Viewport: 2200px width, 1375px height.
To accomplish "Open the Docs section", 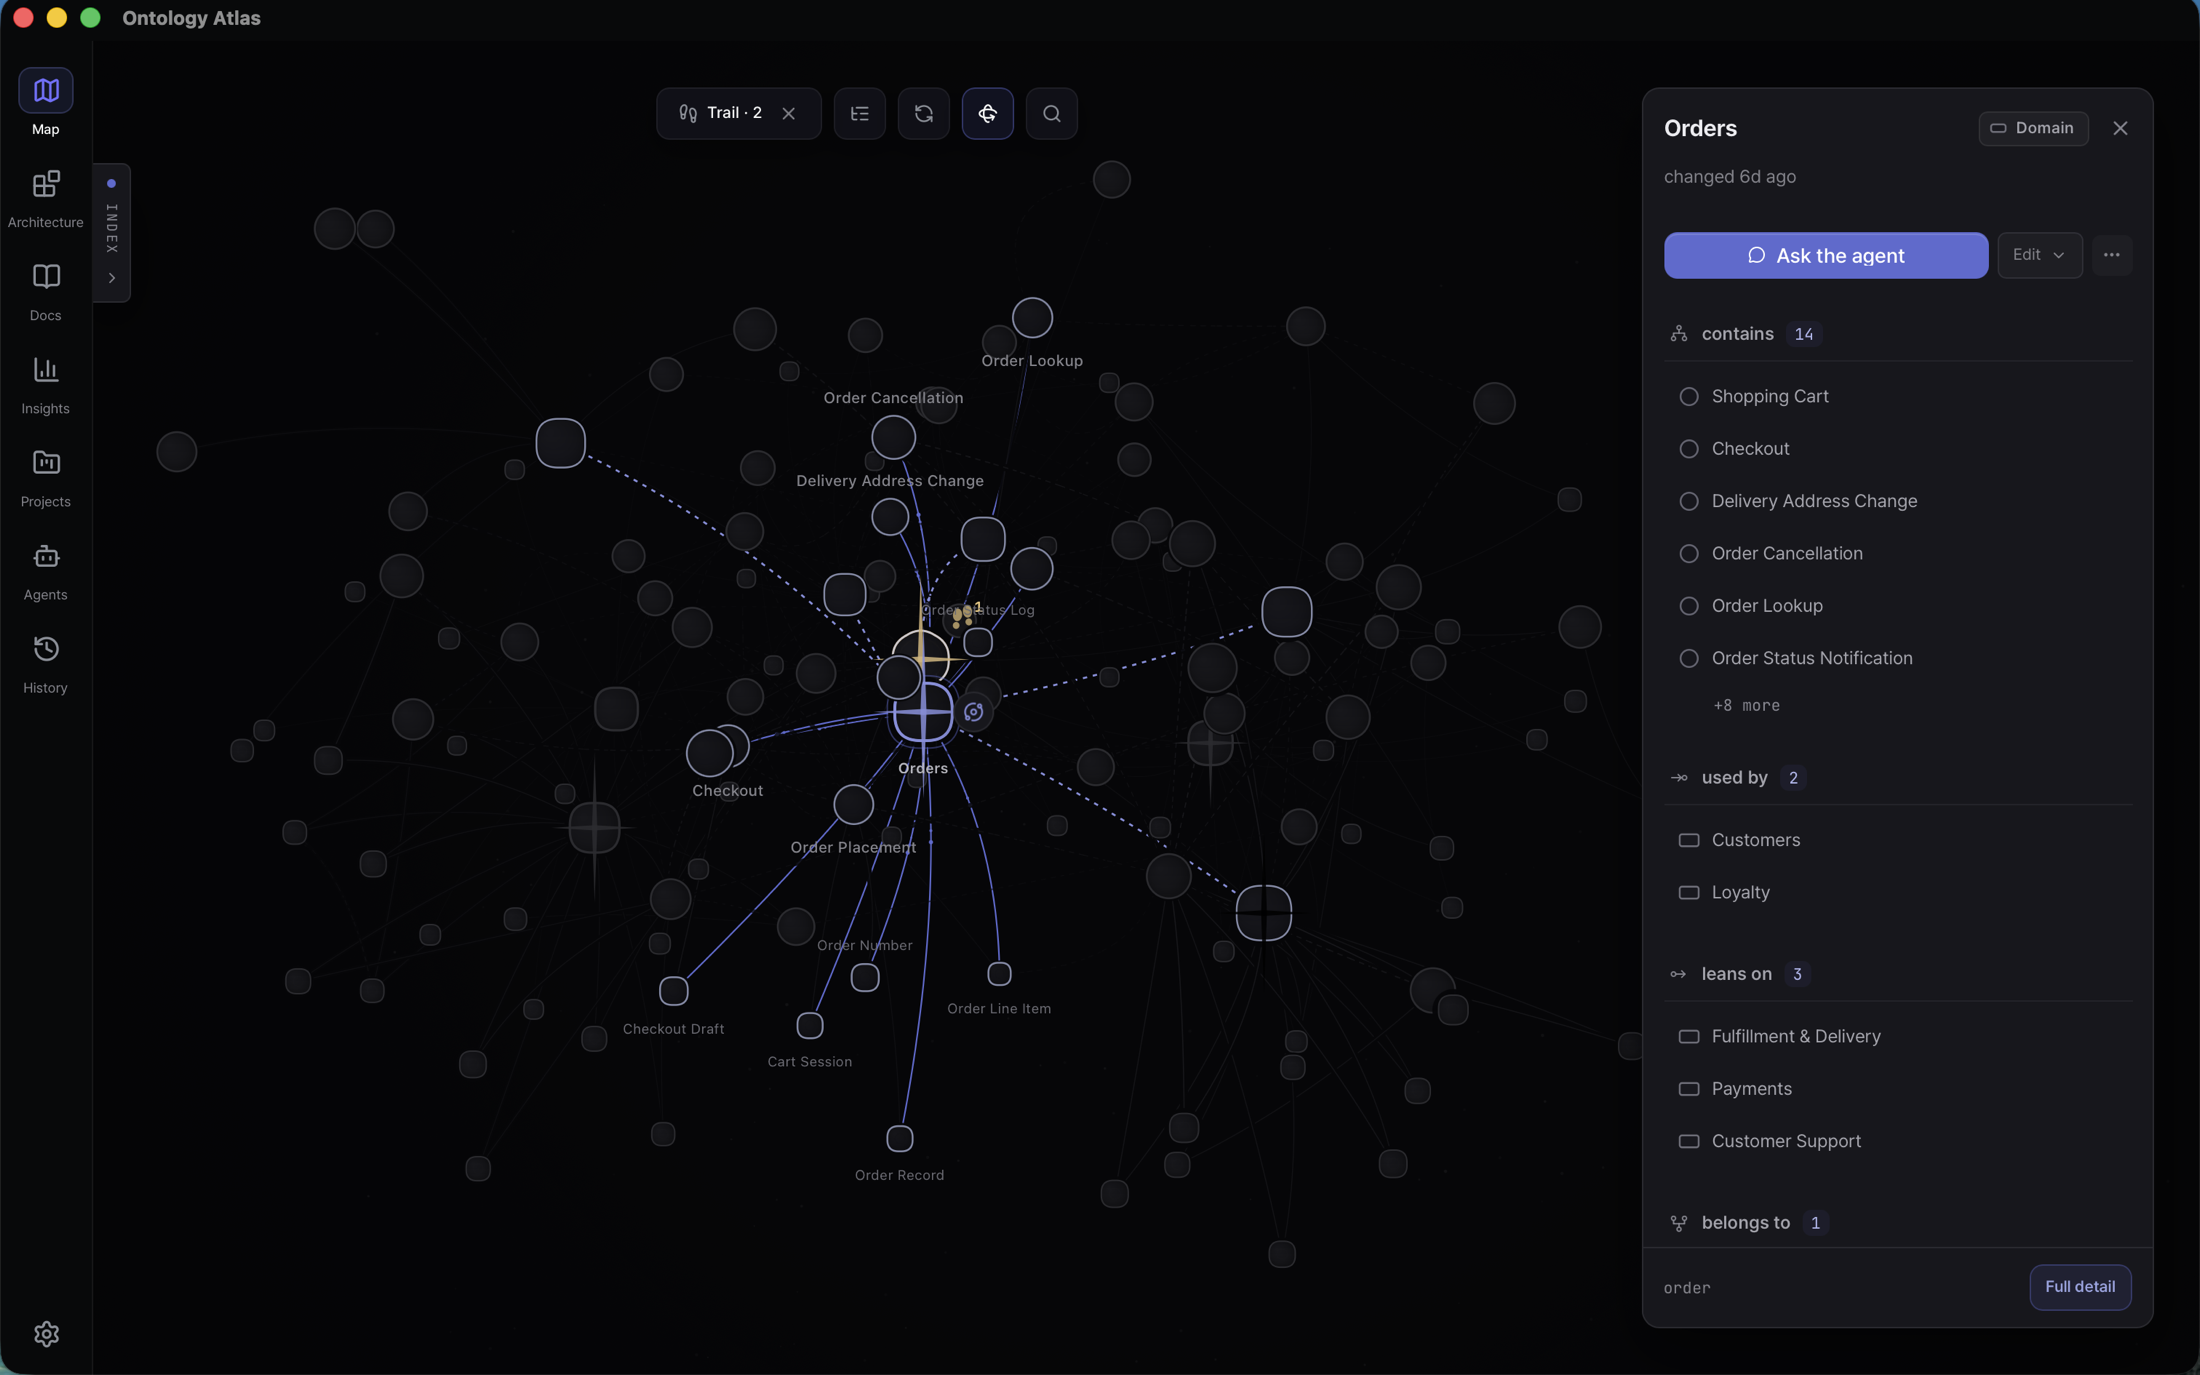I will [x=45, y=292].
